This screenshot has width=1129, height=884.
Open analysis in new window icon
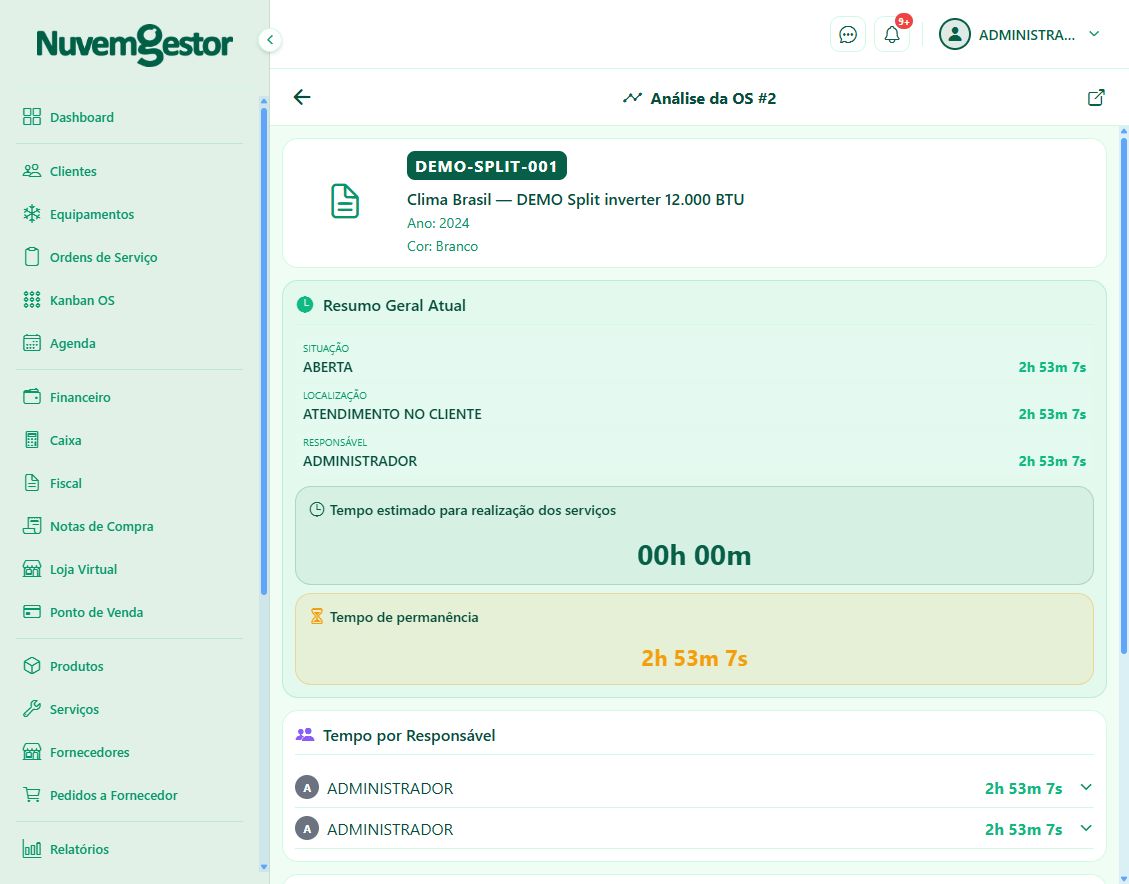[1096, 98]
